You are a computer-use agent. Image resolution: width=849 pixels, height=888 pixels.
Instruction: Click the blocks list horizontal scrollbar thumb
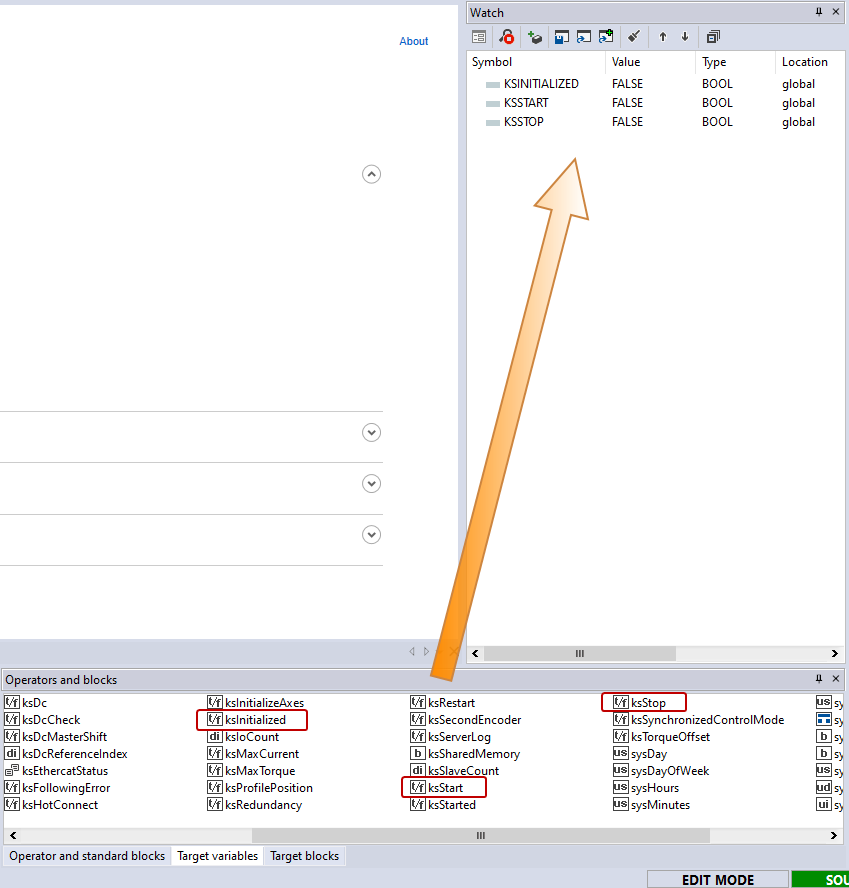pos(480,835)
